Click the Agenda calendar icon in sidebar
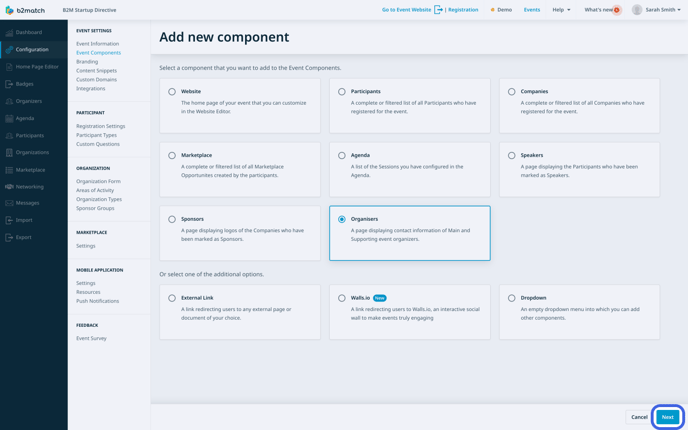 click(x=9, y=118)
